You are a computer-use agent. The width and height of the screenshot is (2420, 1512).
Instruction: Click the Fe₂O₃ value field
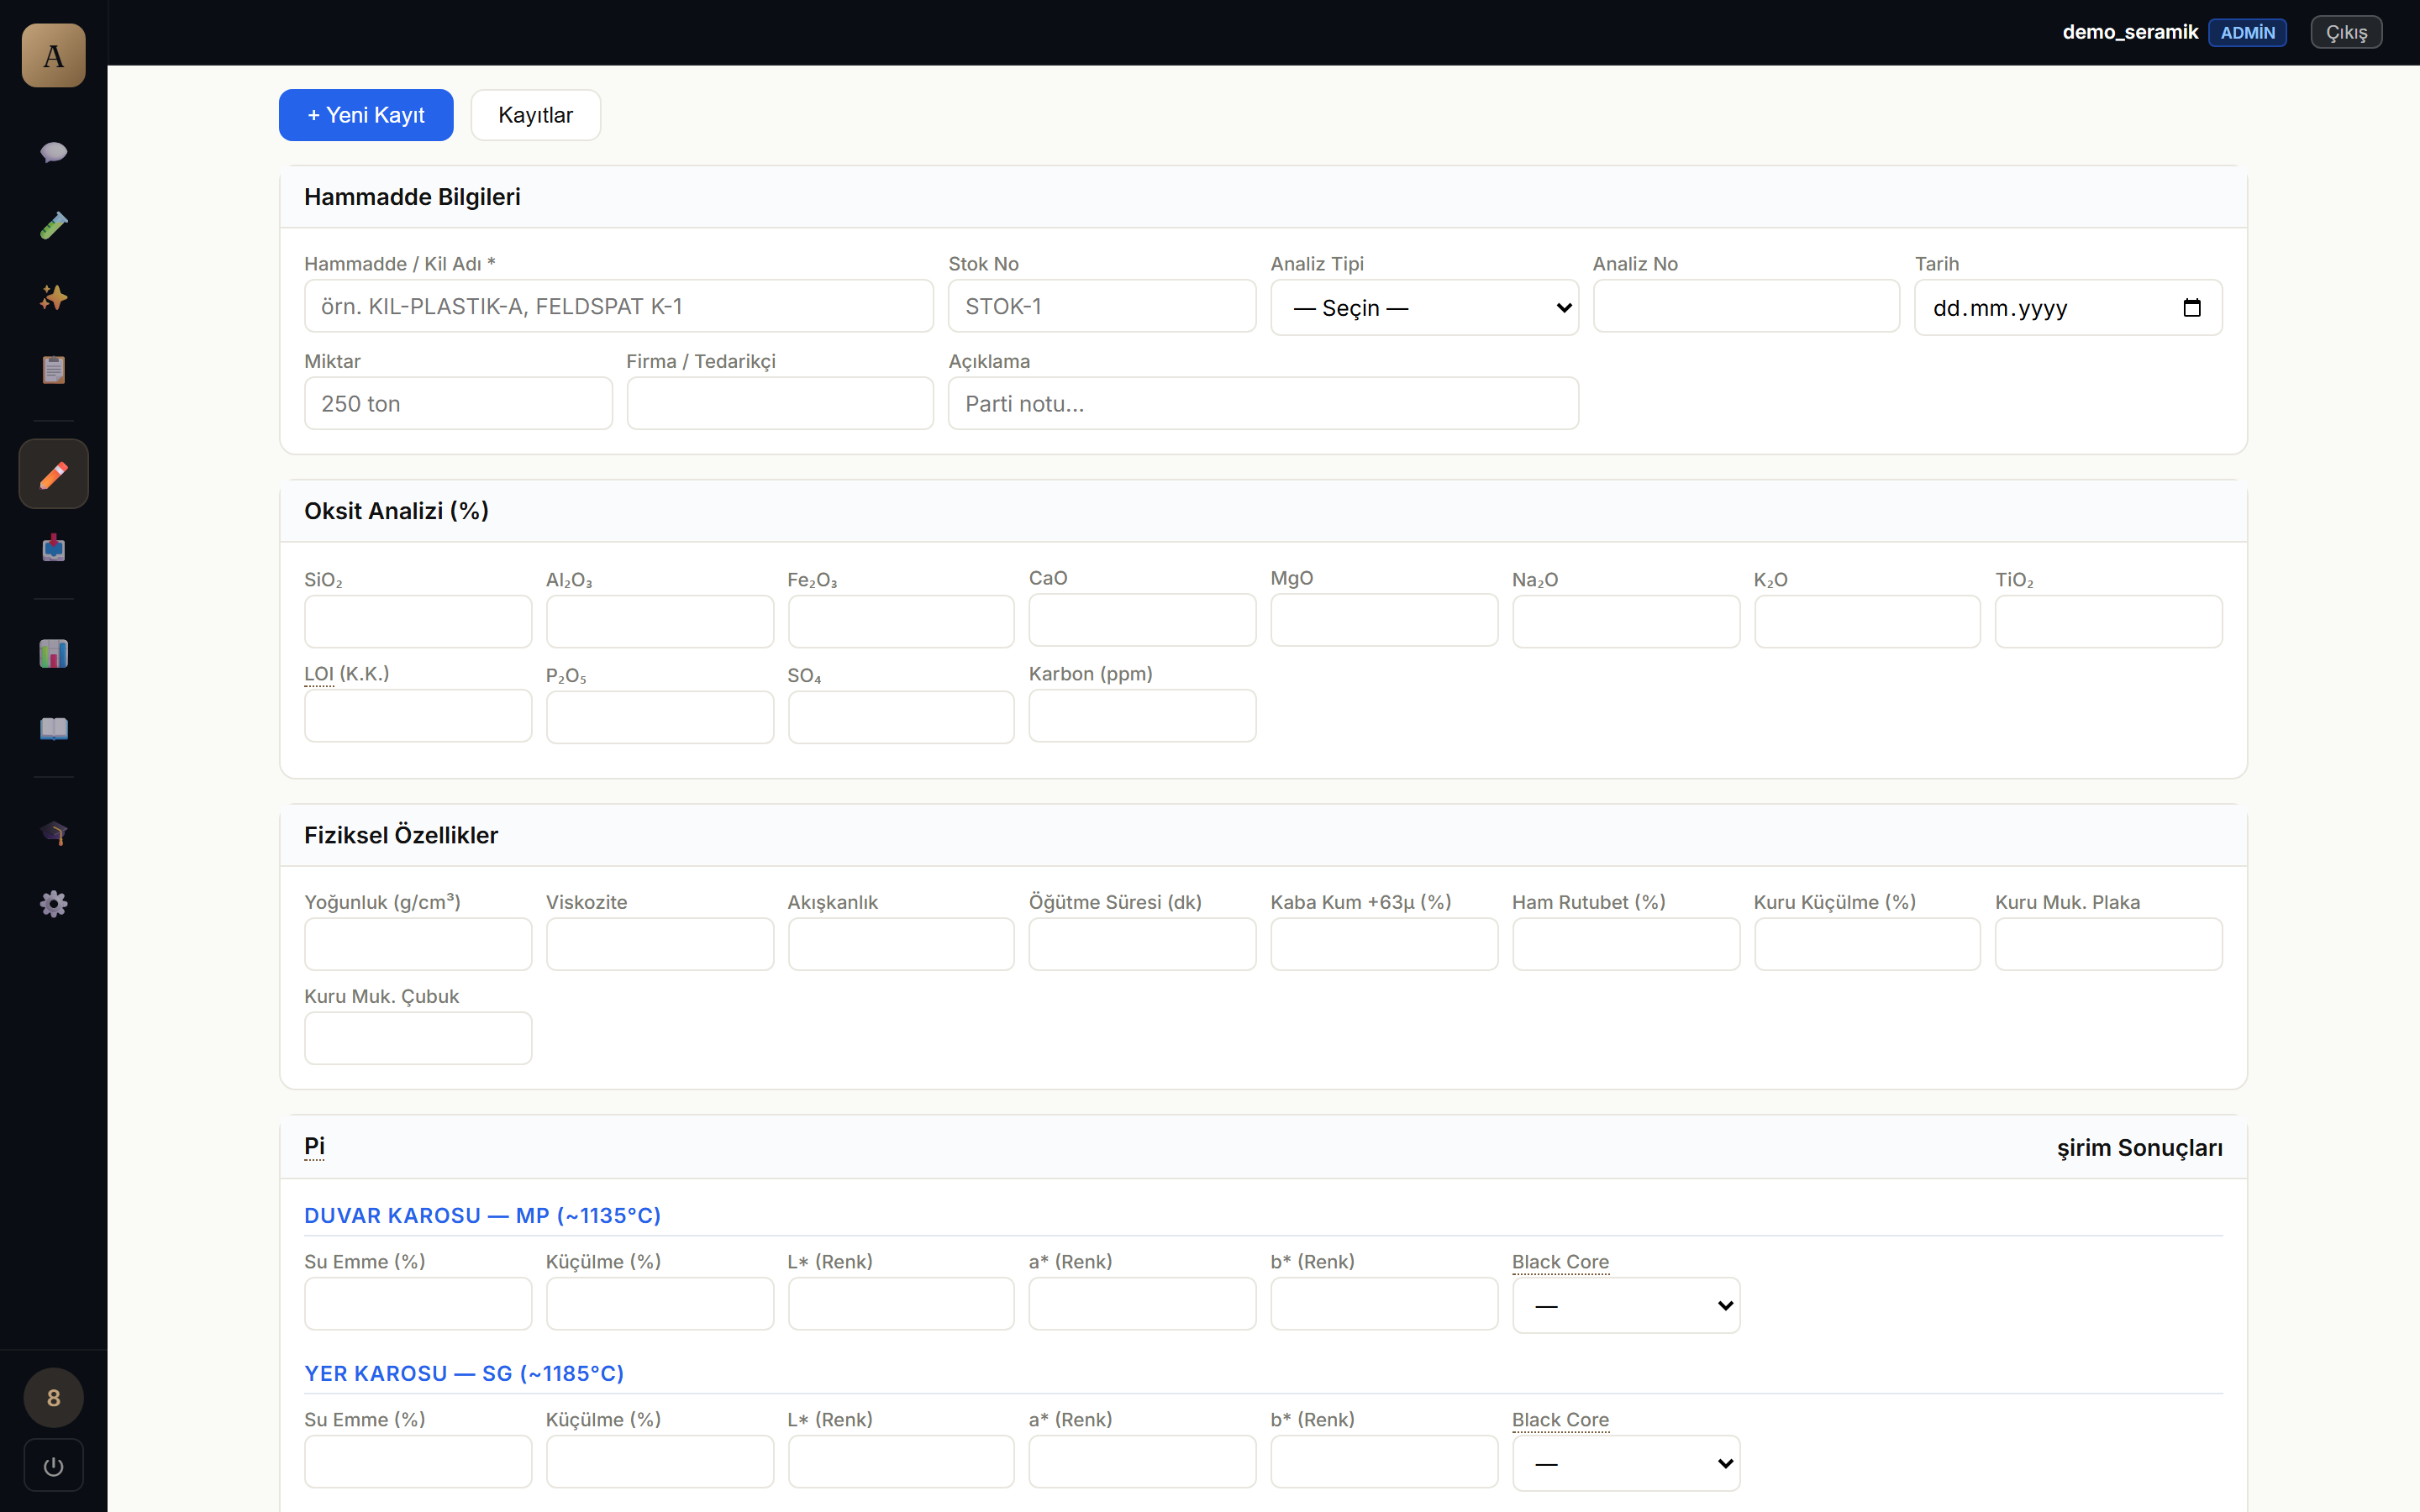click(x=901, y=622)
